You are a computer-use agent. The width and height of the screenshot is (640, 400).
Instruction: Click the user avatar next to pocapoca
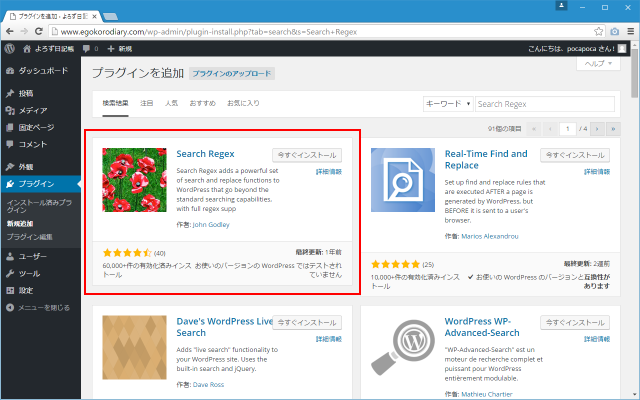[x=622, y=49]
